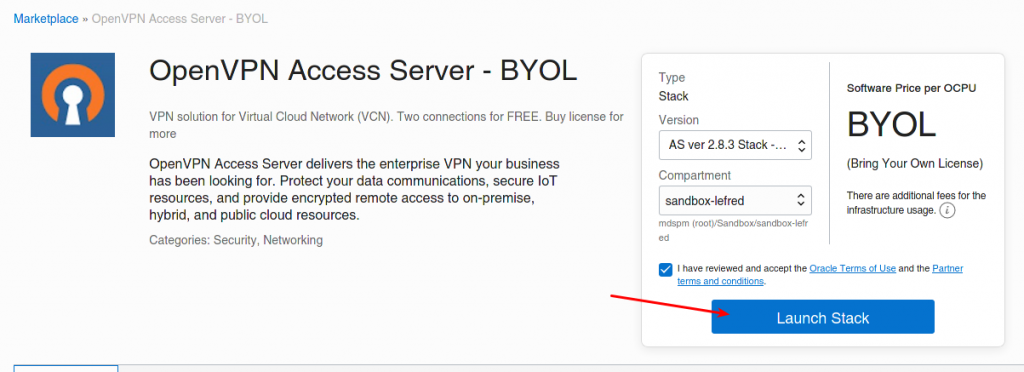Click the compartment path mdspm (root)/Sandbox text
Screen dimensions: 1024x372
pyautogui.click(x=733, y=231)
